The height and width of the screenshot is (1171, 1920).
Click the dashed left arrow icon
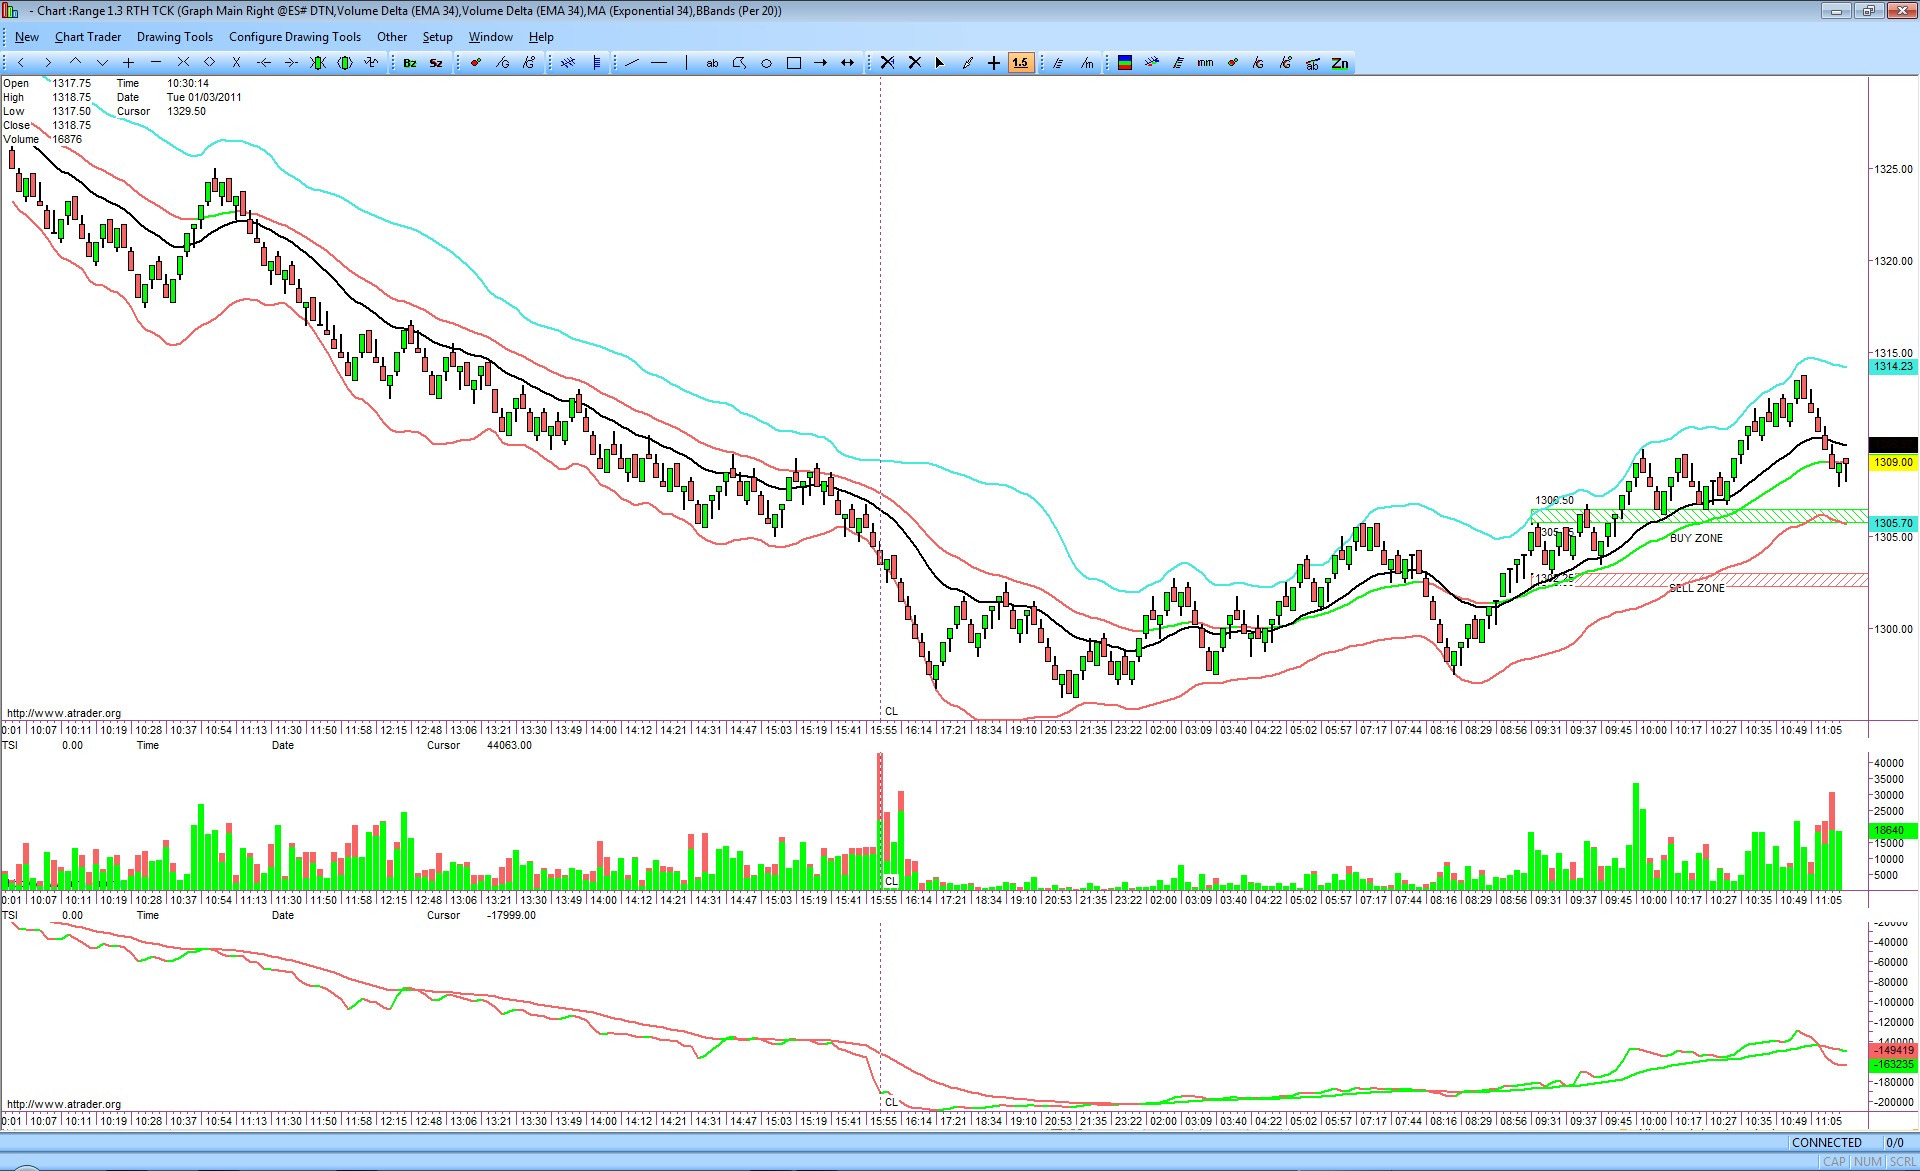click(264, 63)
